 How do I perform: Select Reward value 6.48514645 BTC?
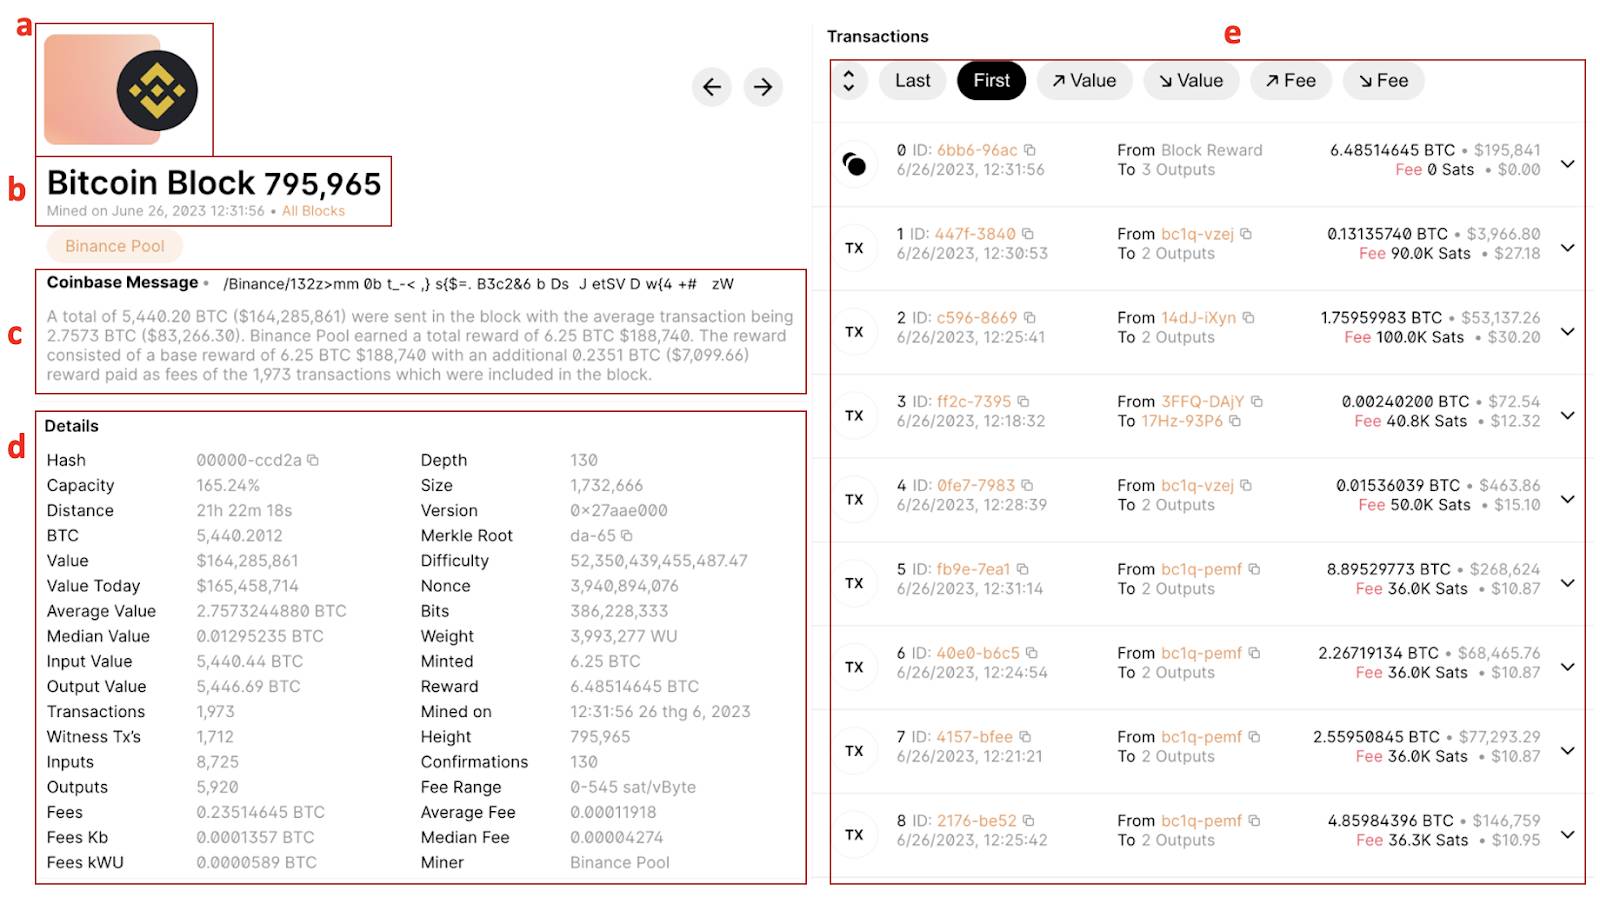click(634, 686)
